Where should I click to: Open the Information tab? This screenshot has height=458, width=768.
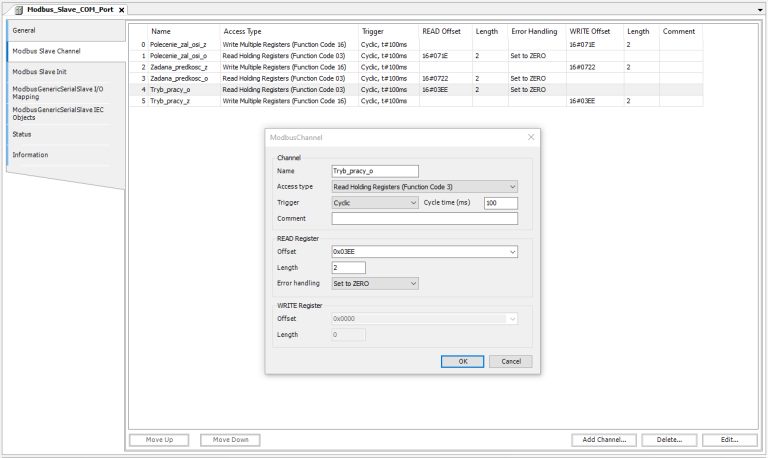65,155
